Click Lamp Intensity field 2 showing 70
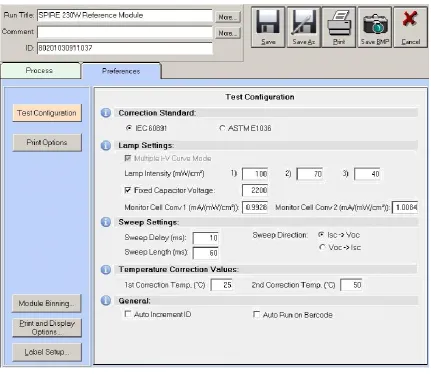The height and width of the screenshot is (374, 431). click(x=310, y=174)
